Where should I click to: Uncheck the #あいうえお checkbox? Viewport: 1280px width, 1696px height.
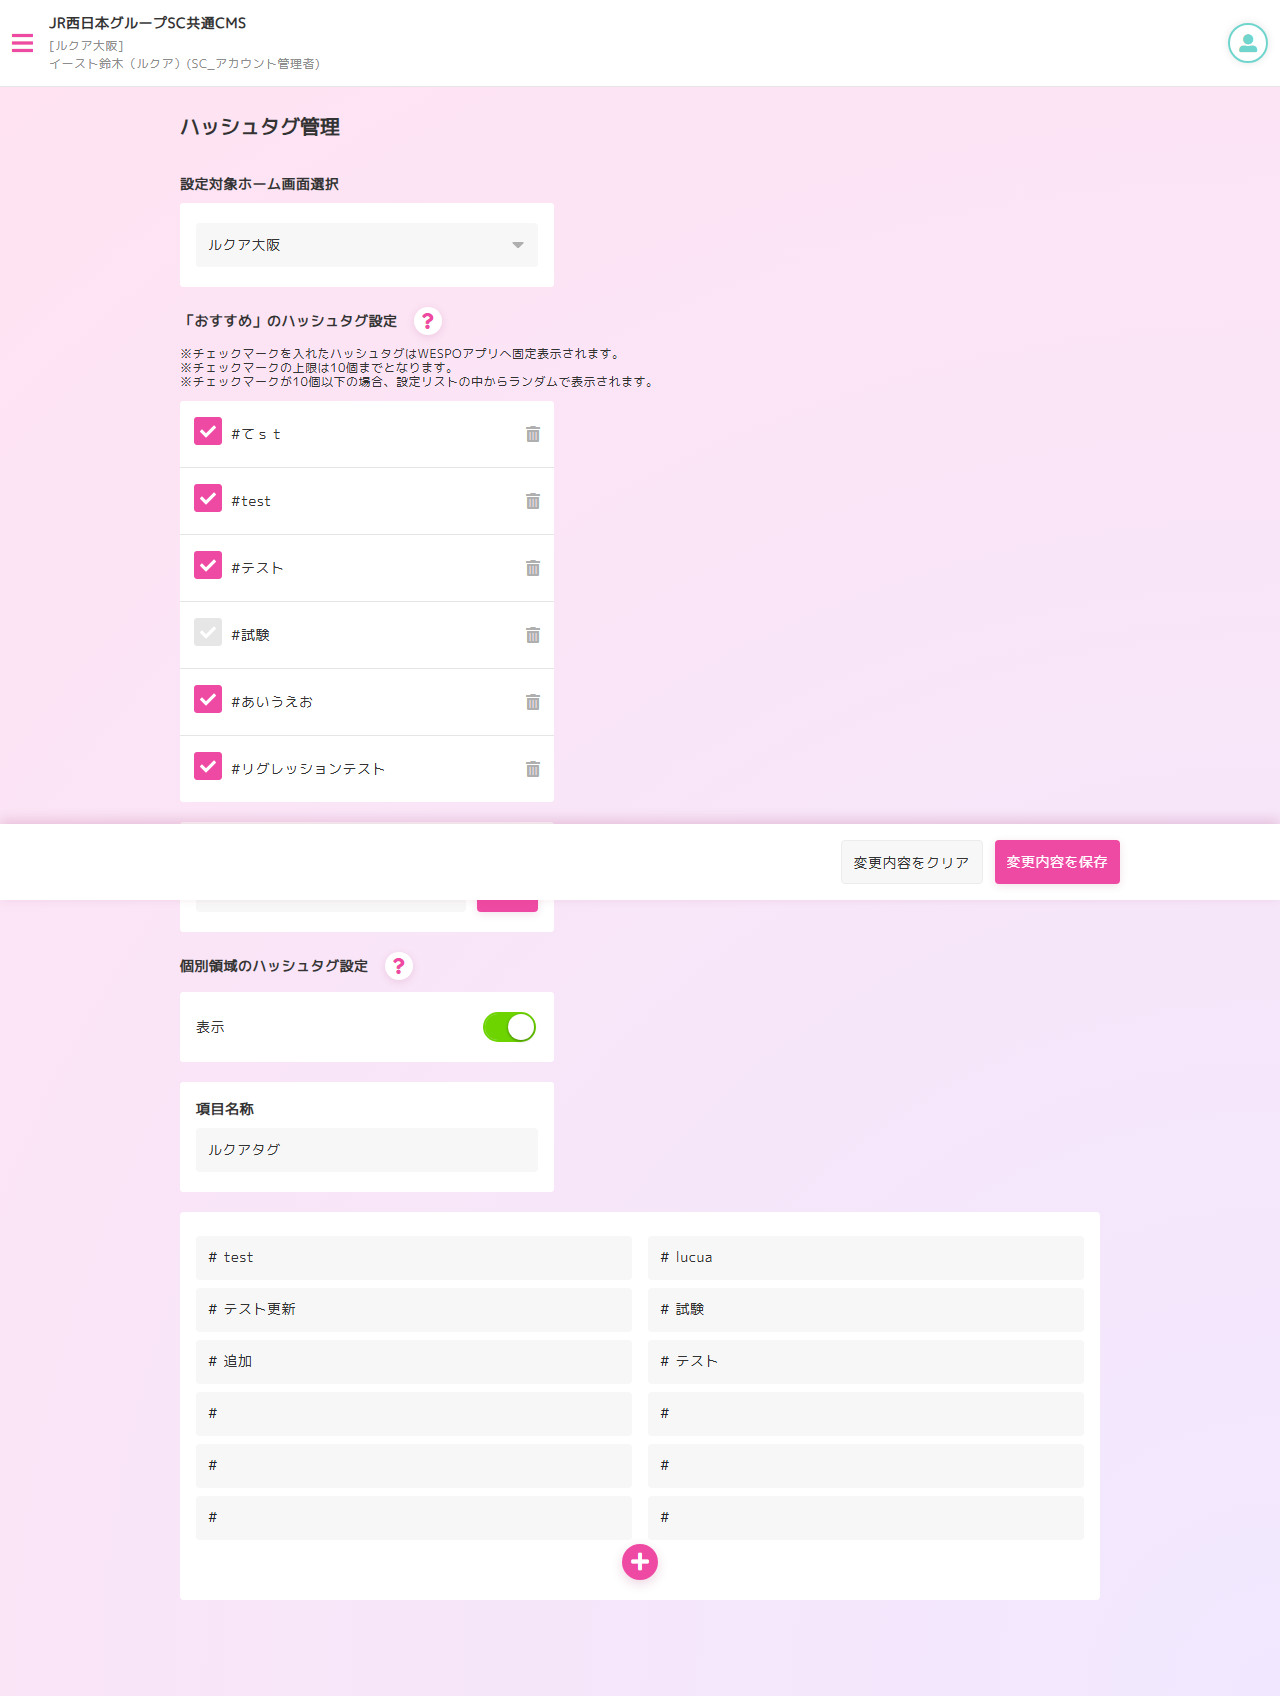(208, 699)
